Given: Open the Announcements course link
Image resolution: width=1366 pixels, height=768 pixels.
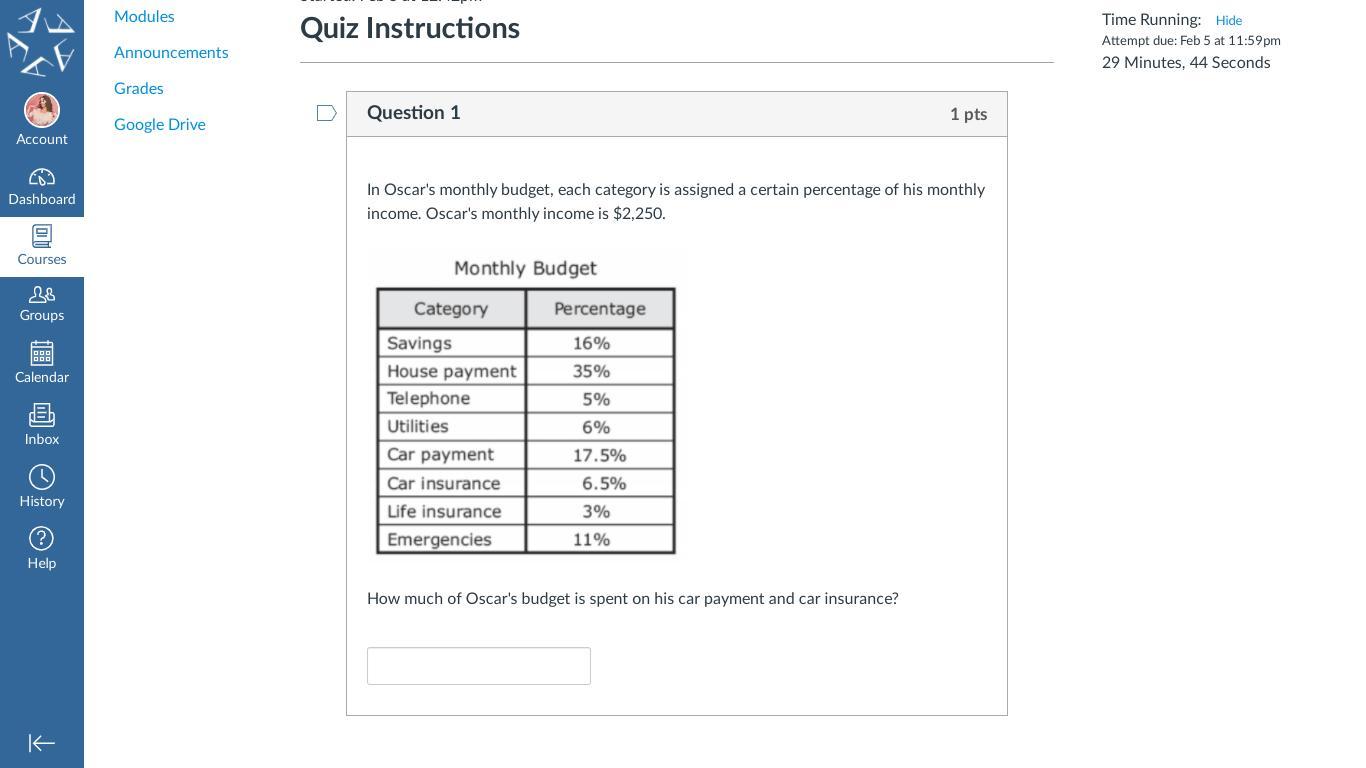Looking at the screenshot, I should [x=171, y=52].
